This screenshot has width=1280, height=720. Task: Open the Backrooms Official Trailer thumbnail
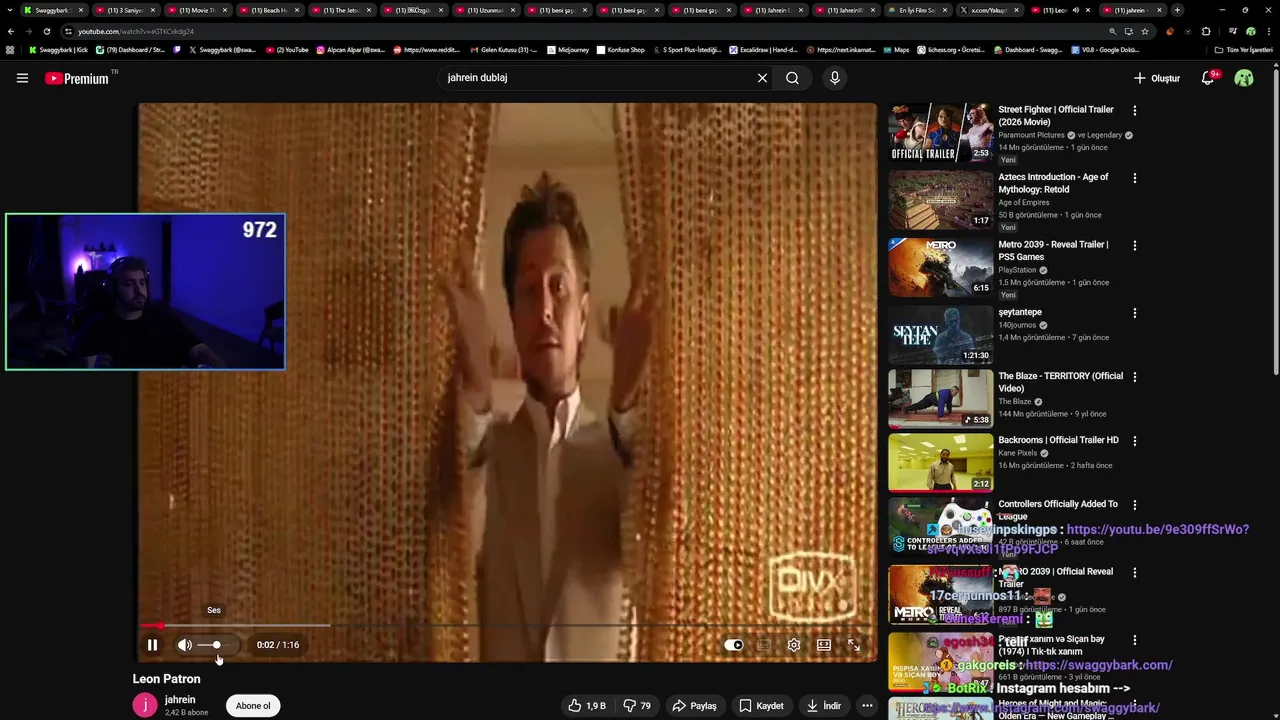coord(941,462)
